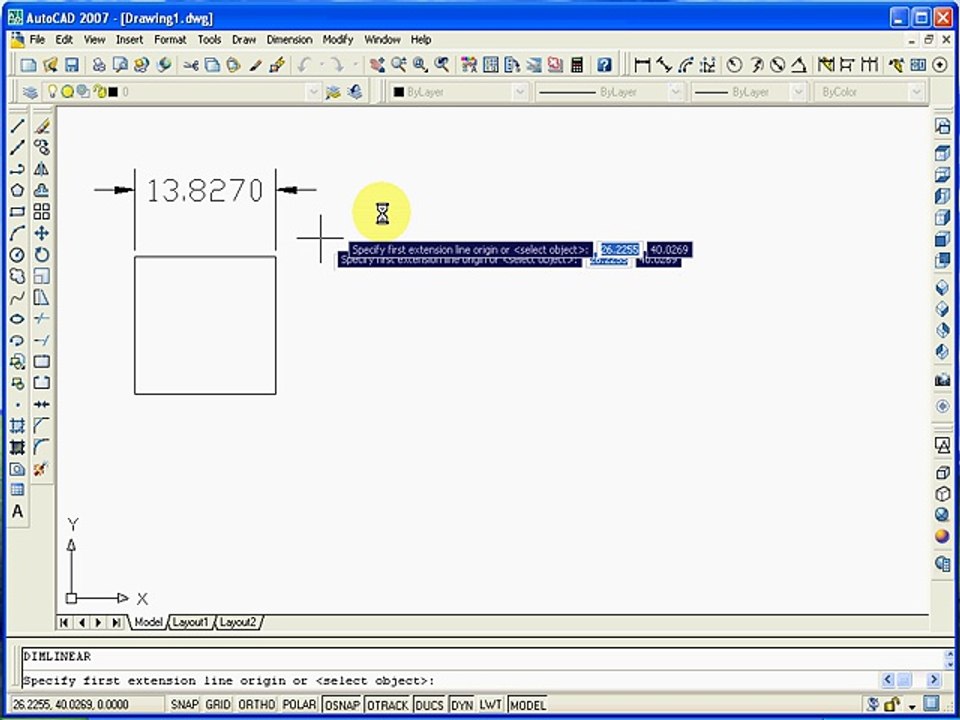Expand the layer 0 dropdown list
The image size is (960, 720).
313,92
